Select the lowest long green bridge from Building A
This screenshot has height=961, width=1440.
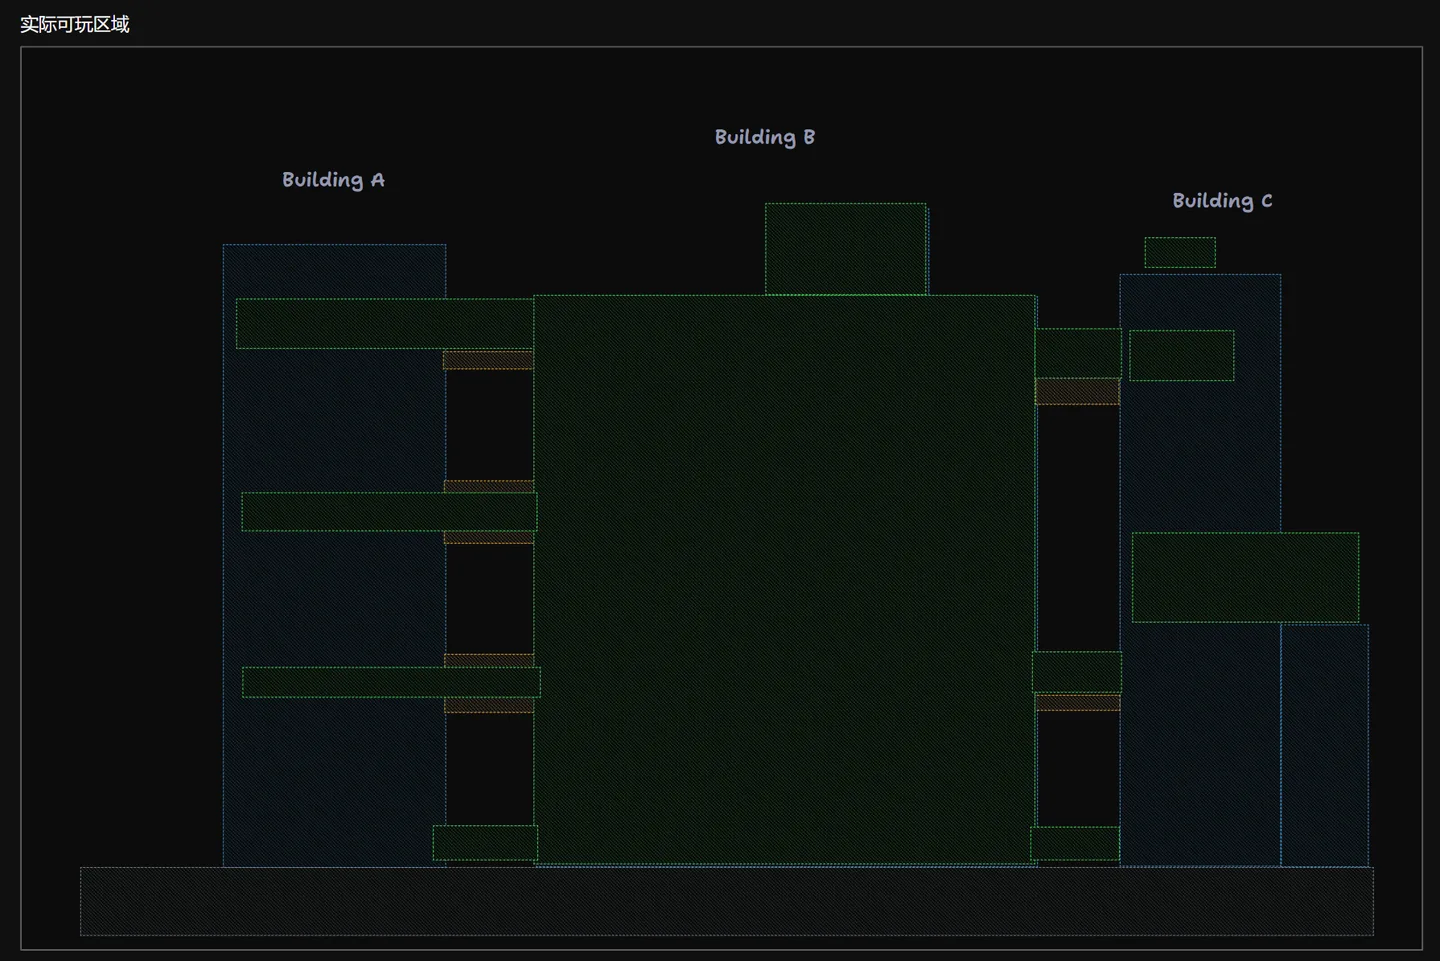pos(391,682)
